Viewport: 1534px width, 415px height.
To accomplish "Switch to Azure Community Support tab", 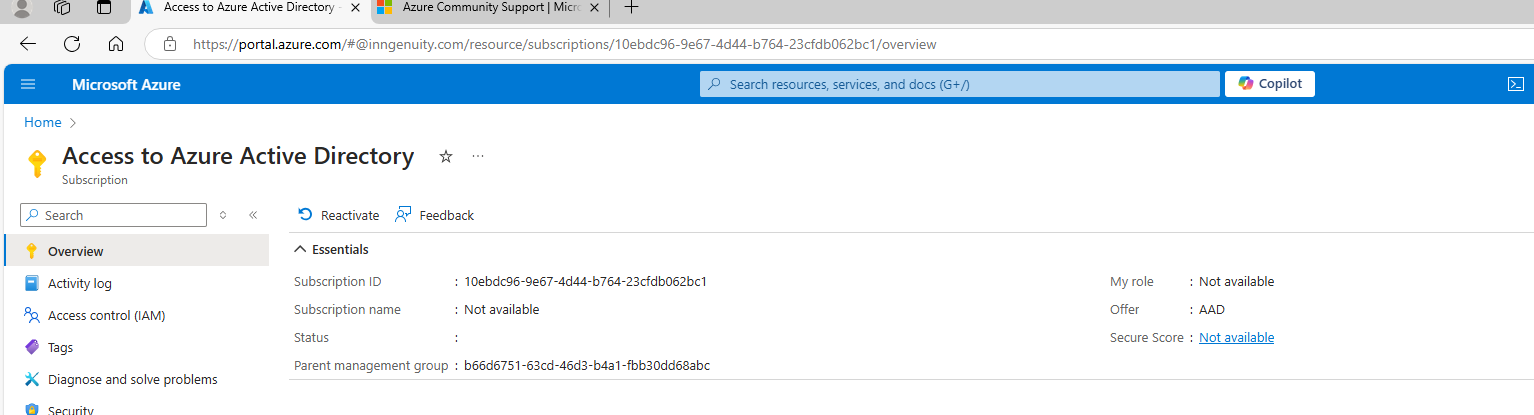I will (489, 8).
